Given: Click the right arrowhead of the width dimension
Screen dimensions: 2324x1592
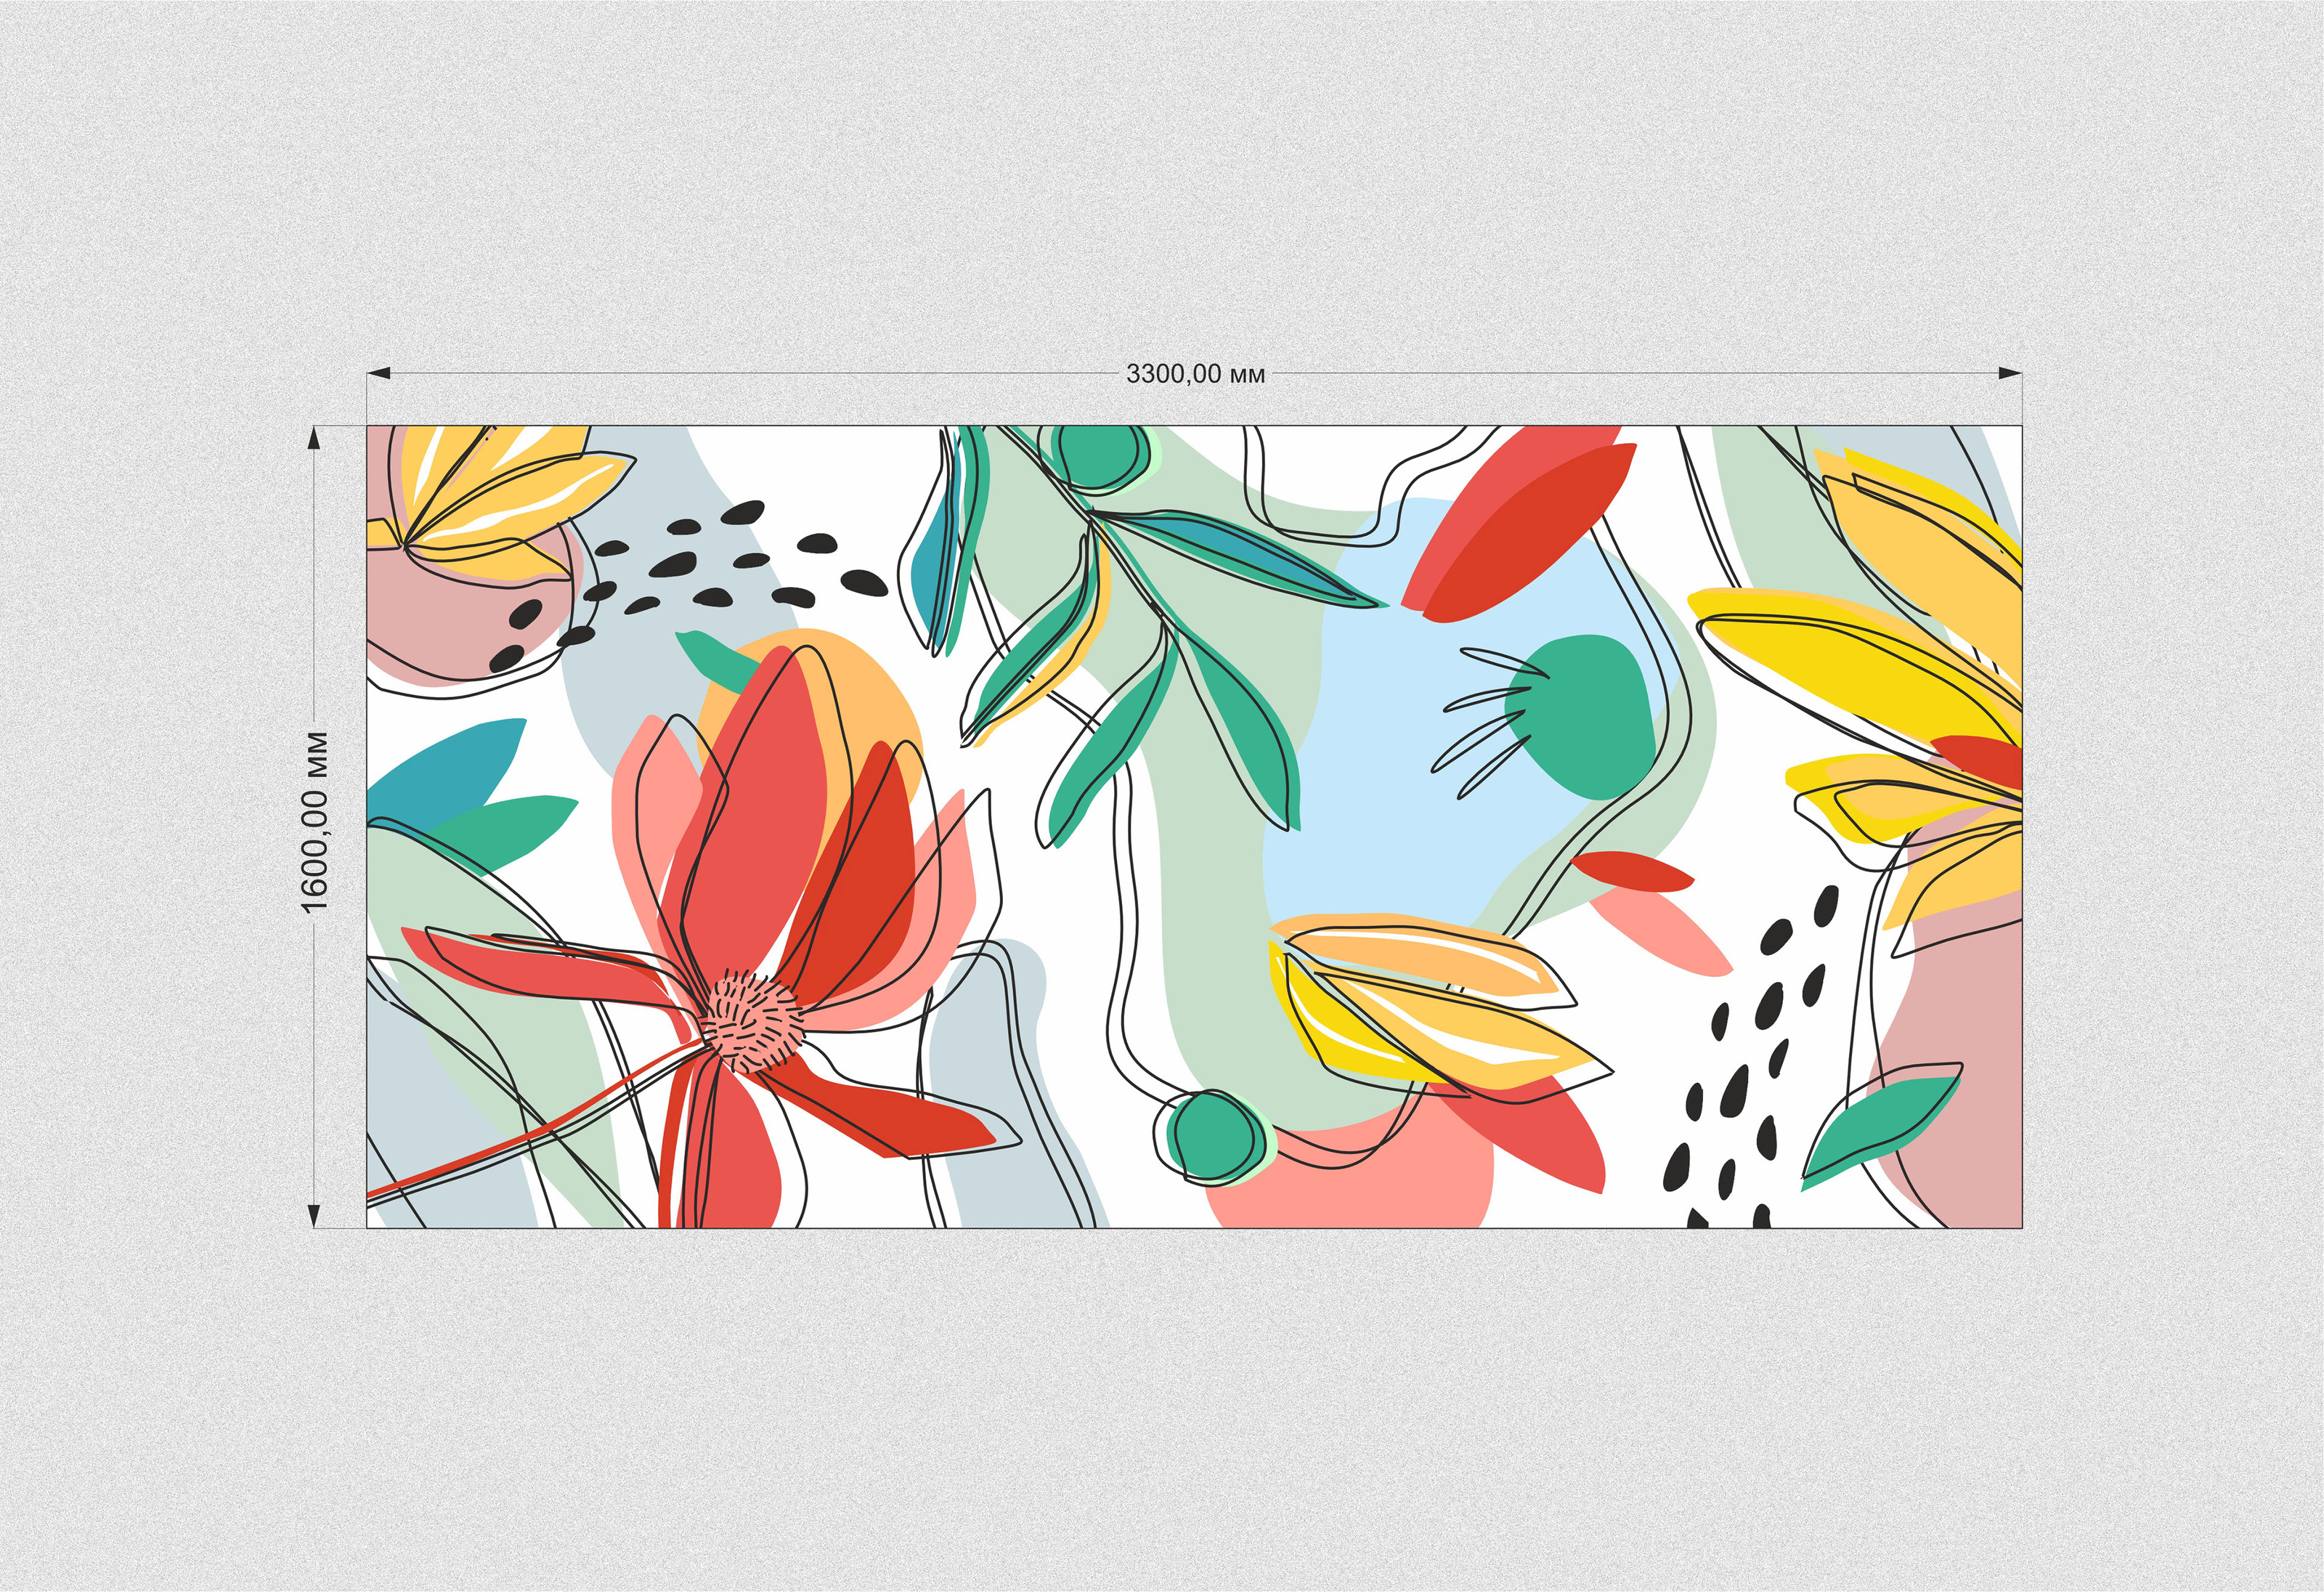Looking at the screenshot, I should [2009, 374].
